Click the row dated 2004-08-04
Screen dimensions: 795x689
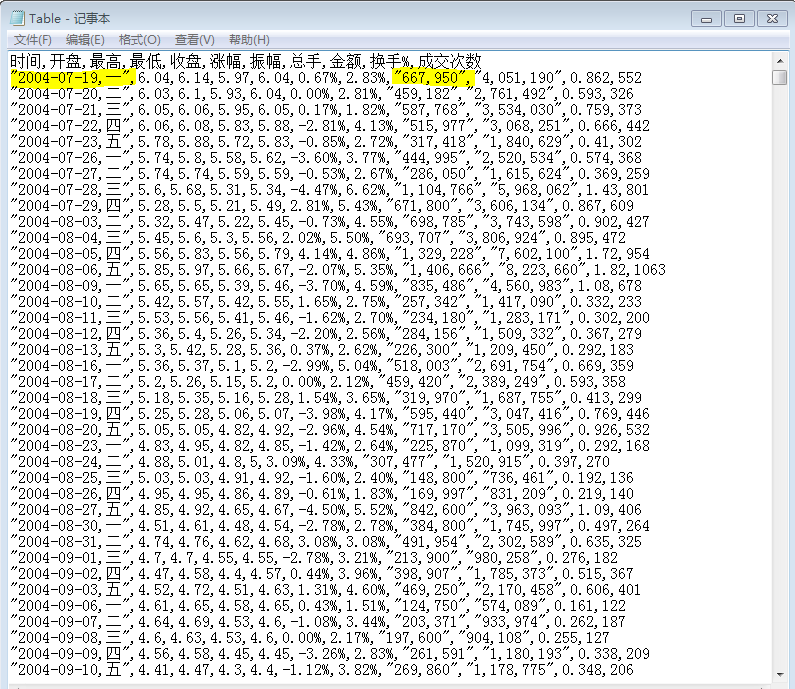[318, 238]
